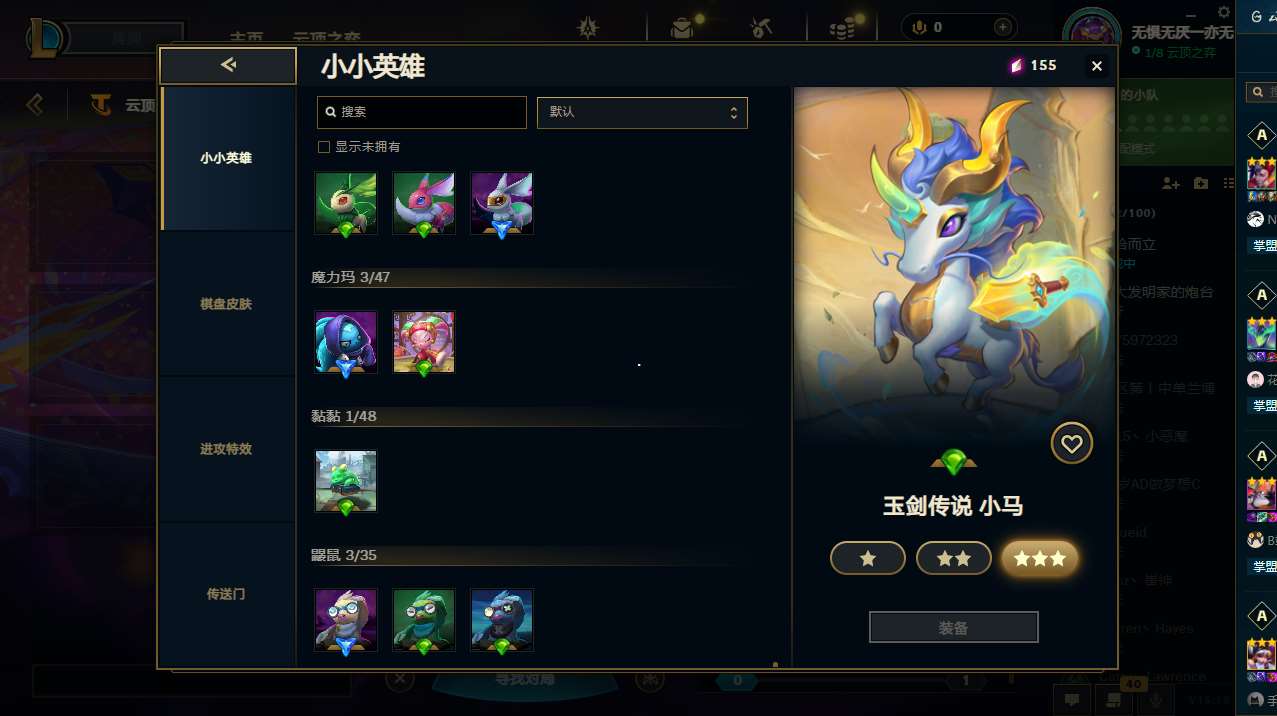Select the blue hooded 魔力玛 Little Legend
The image size is (1277, 716).
point(346,342)
